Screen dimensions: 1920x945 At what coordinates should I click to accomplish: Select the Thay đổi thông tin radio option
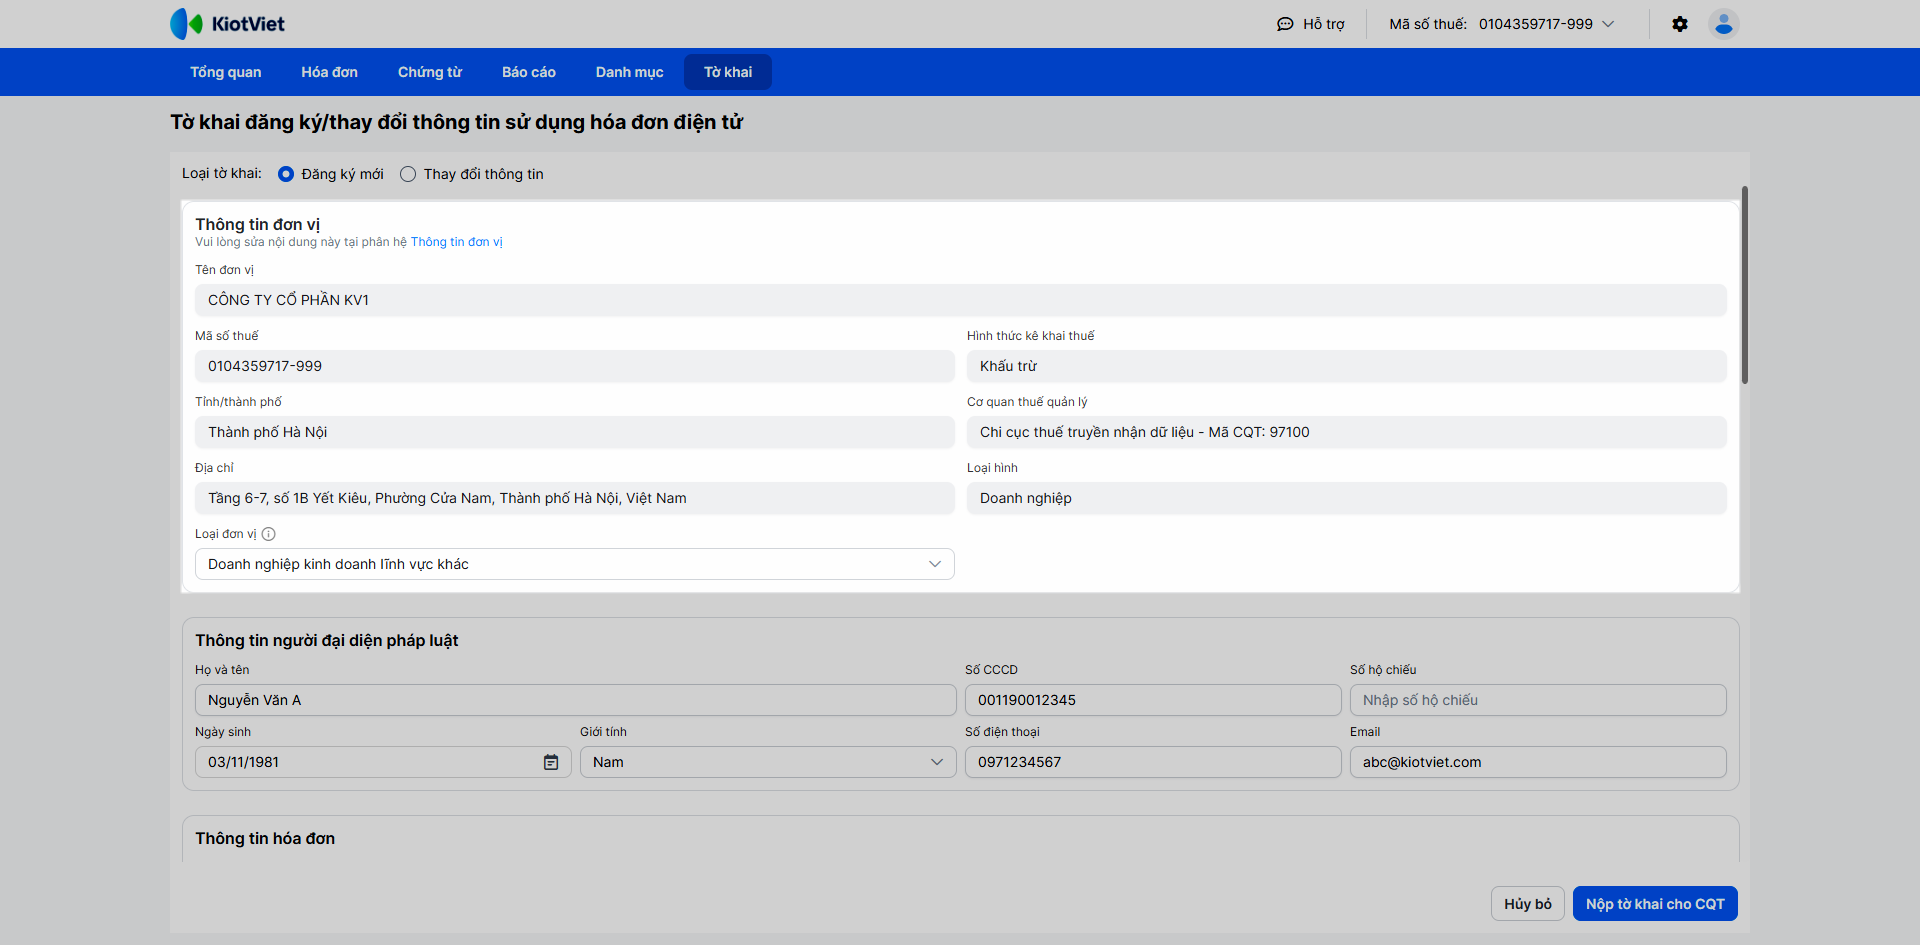pyautogui.click(x=408, y=174)
